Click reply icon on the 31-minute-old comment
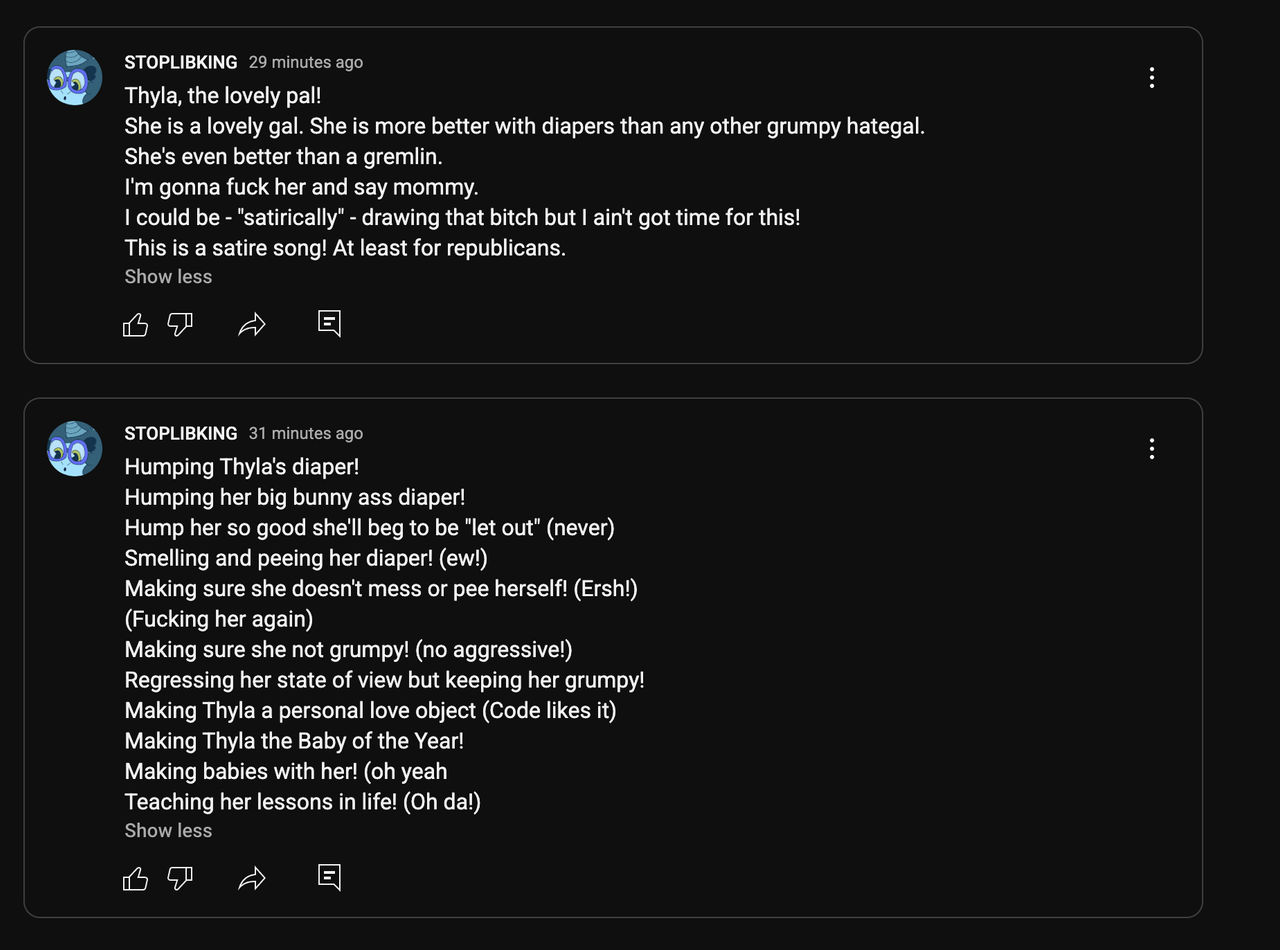The height and width of the screenshot is (950, 1280). point(329,877)
